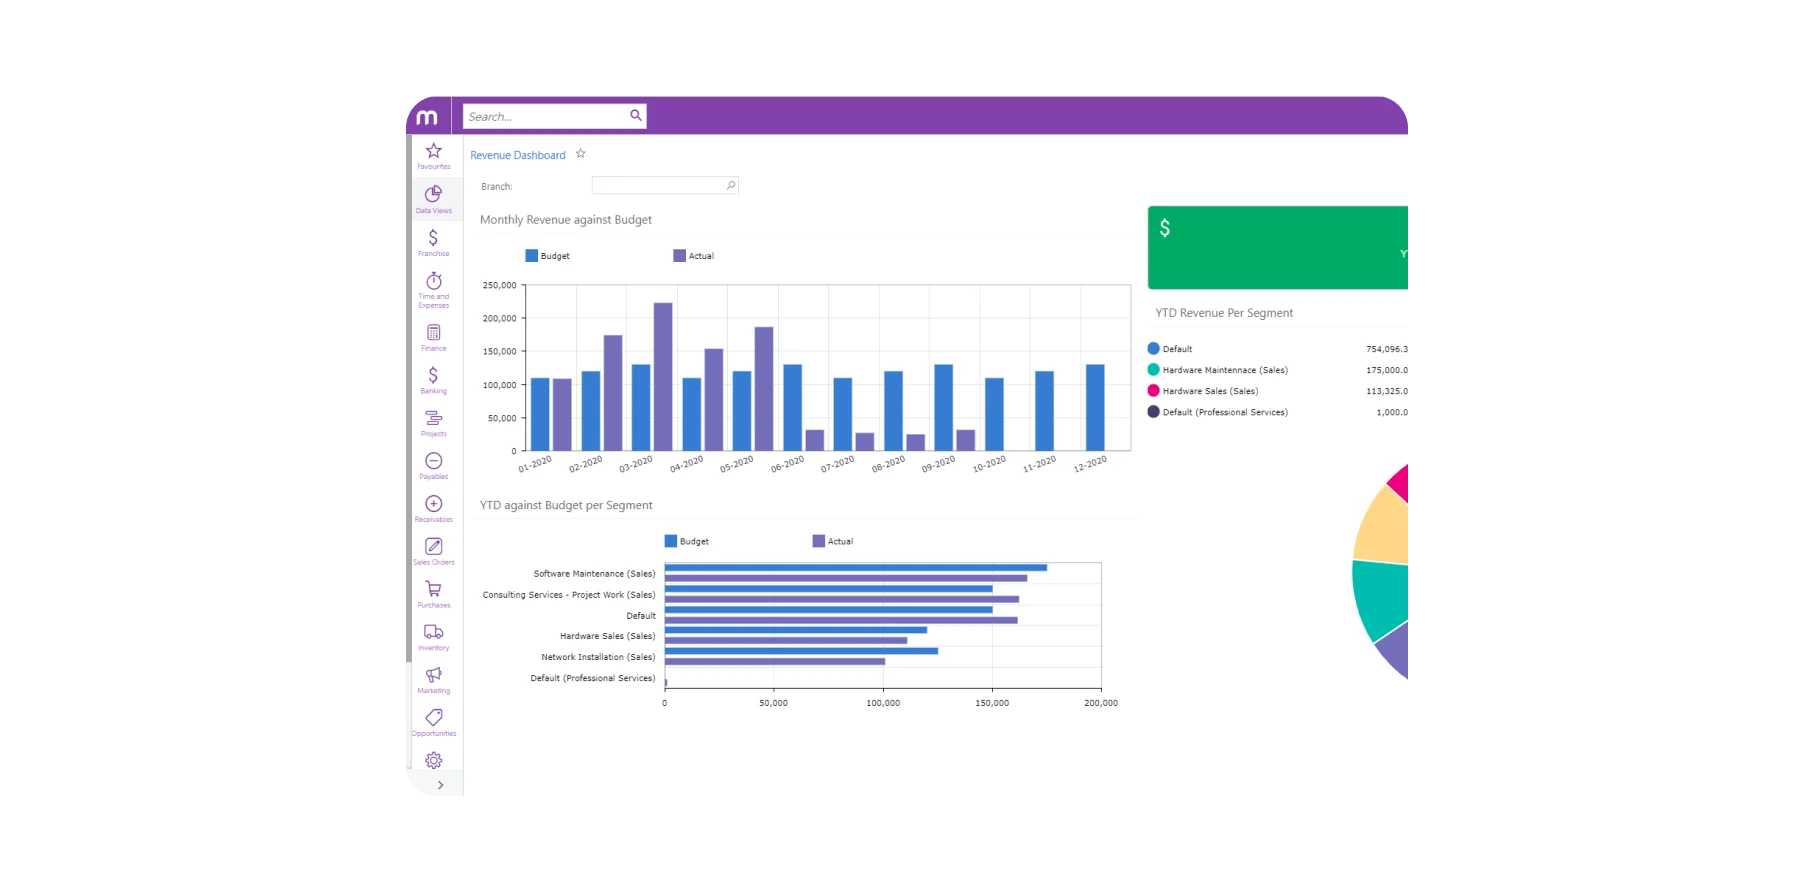Click Software Maintenance (Sales) bar label
Viewport: 1814px width, 892px height.
click(x=594, y=574)
